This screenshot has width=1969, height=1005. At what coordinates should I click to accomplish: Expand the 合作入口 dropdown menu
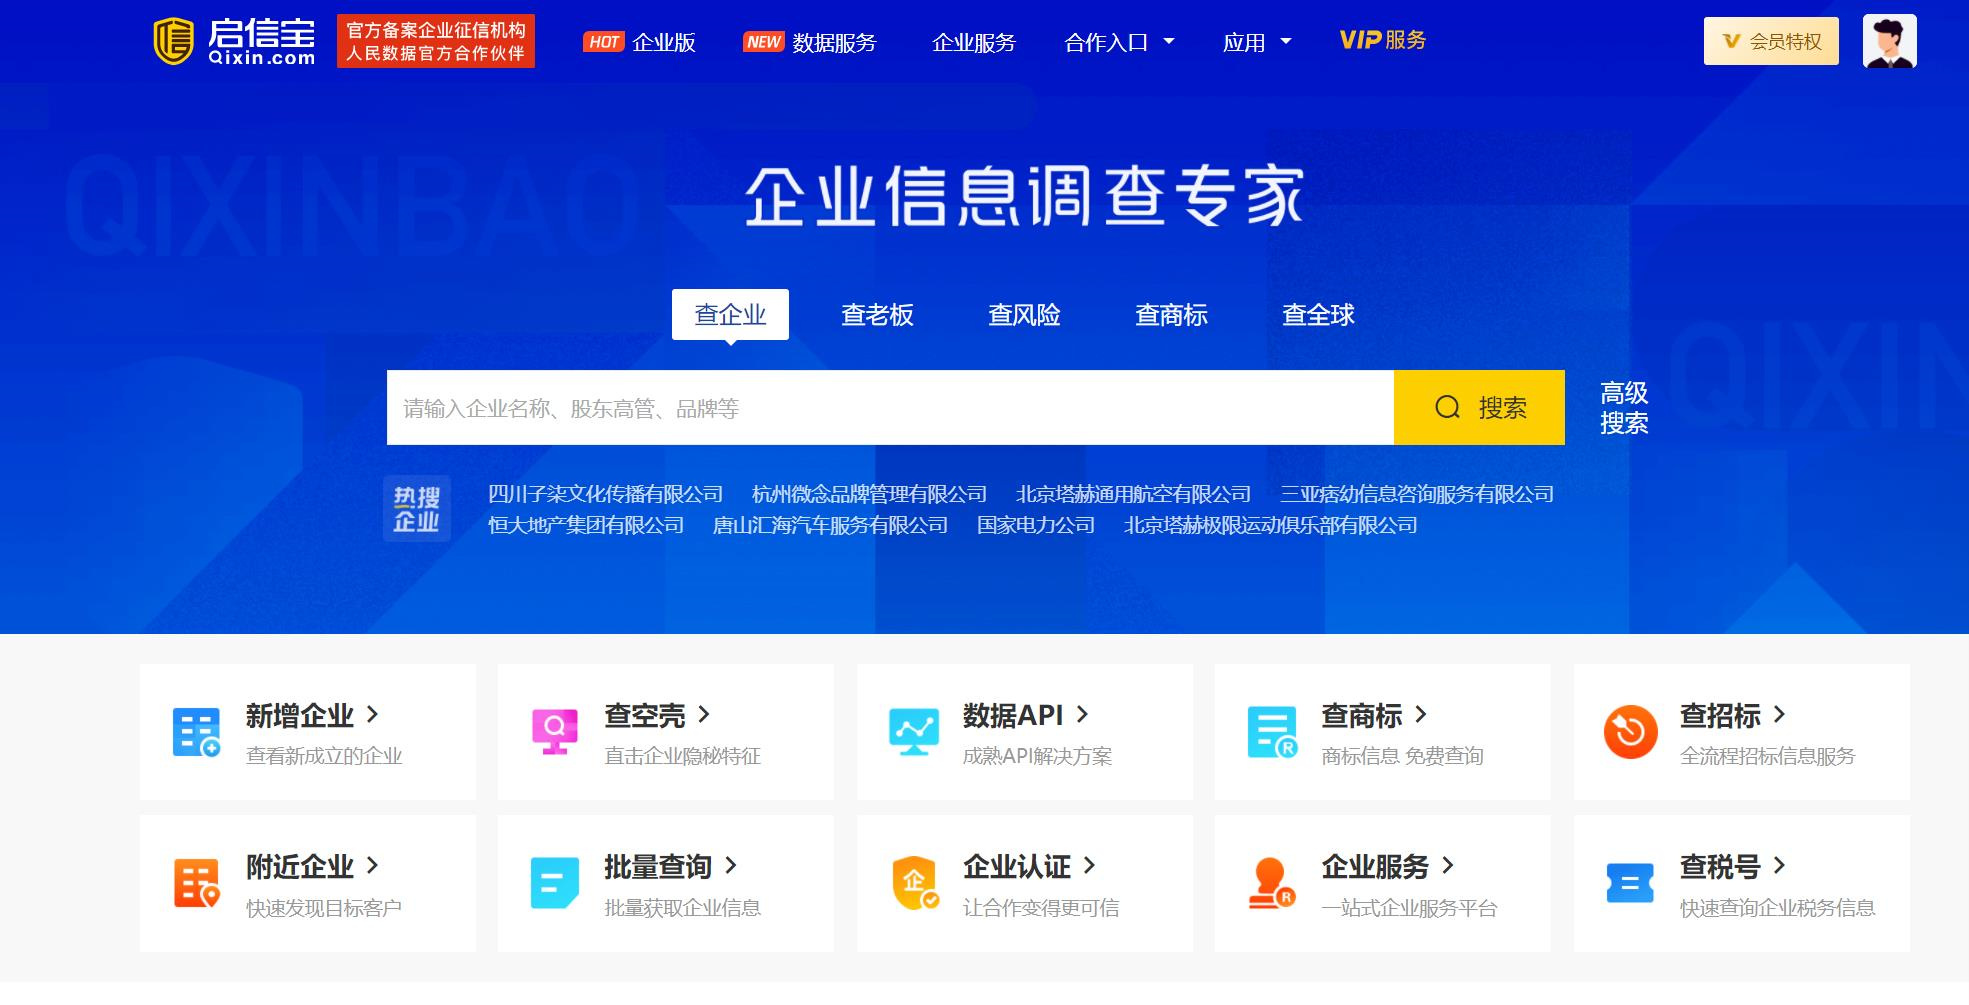1119,42
